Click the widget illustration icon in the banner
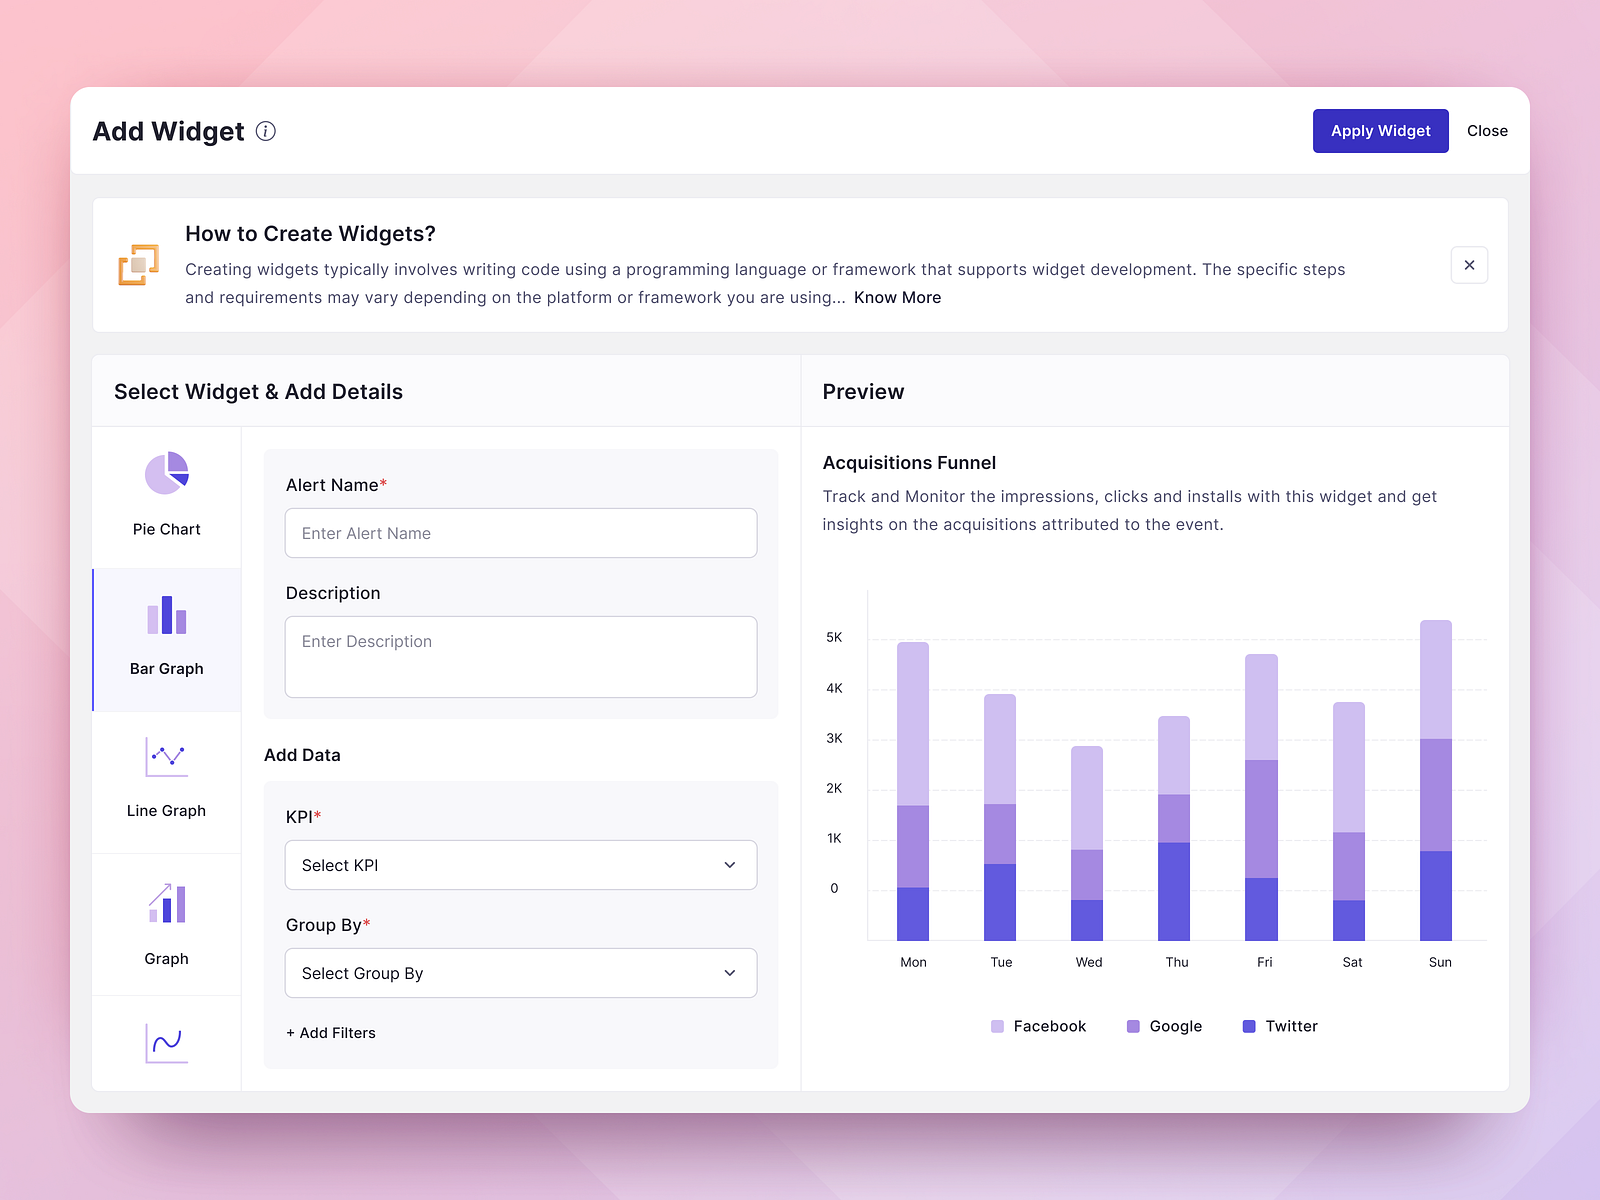1600x1200 pixels. [140, 264]
